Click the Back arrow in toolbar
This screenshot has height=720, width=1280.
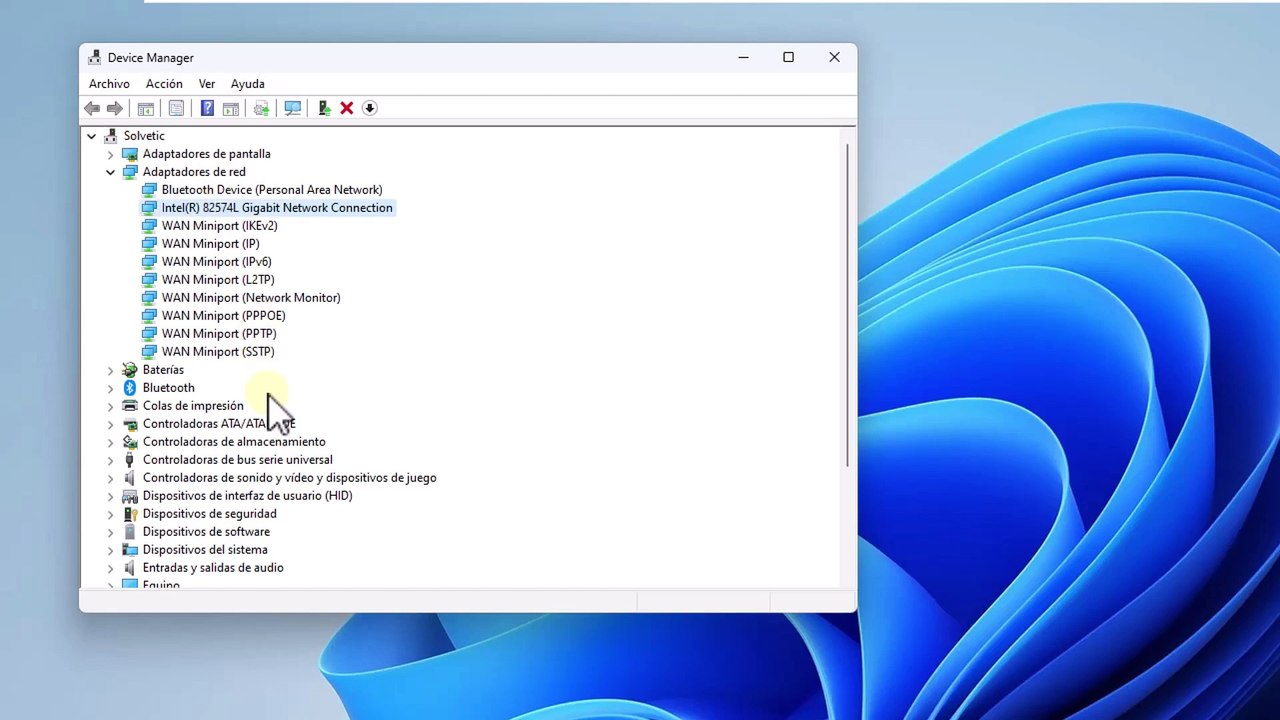[x=92, y=108]
